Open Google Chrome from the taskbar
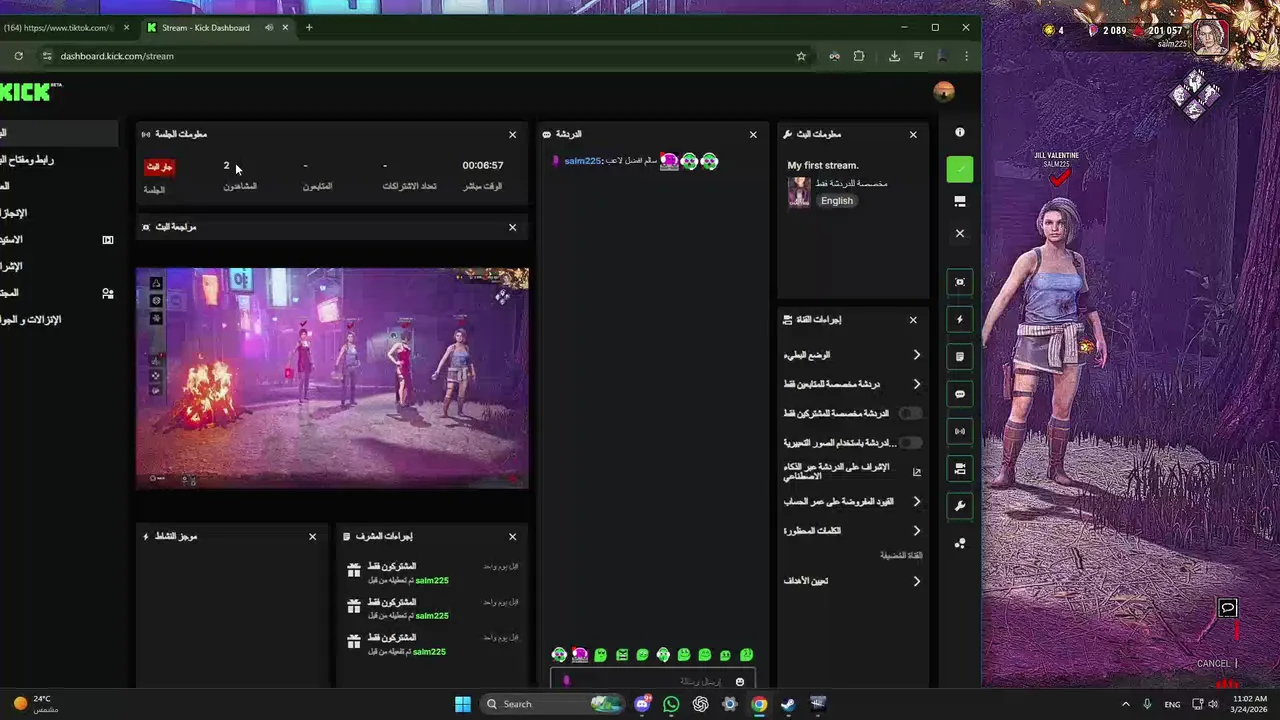Image resolution: width=1280 pixels, height=720 pixels. tap(759, 704)
